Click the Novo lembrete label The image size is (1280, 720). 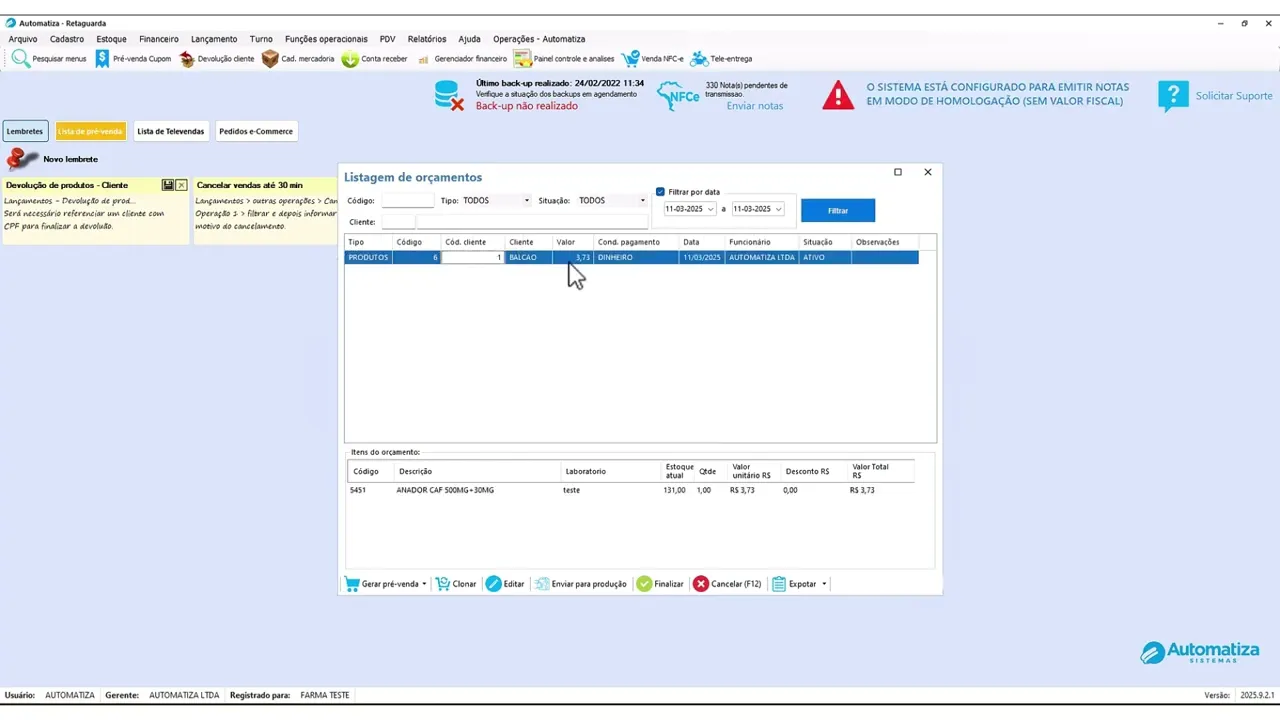tap(70, 159)
